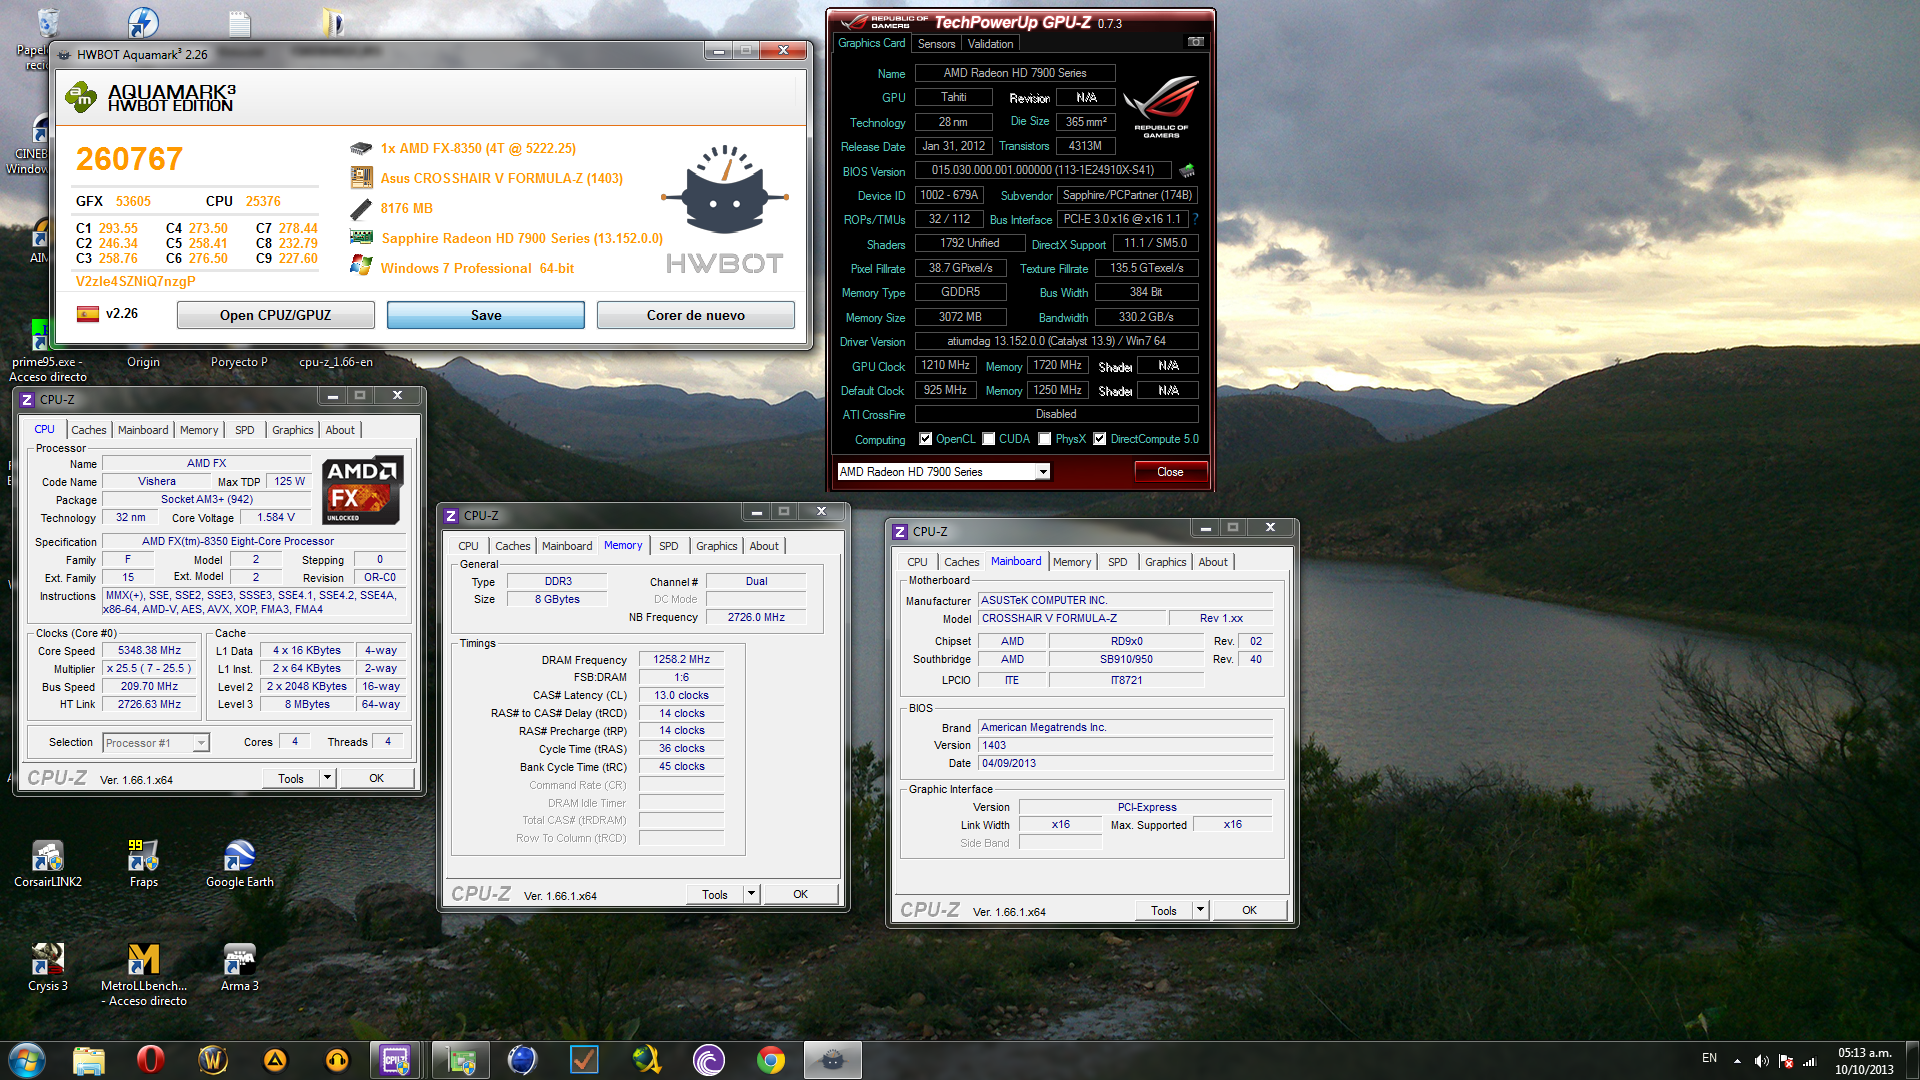Viewport: 1920px width, 1080px height.
Task: Click the Model field CROSSHAIR V FORMULA-Z
Action: 1071,618
